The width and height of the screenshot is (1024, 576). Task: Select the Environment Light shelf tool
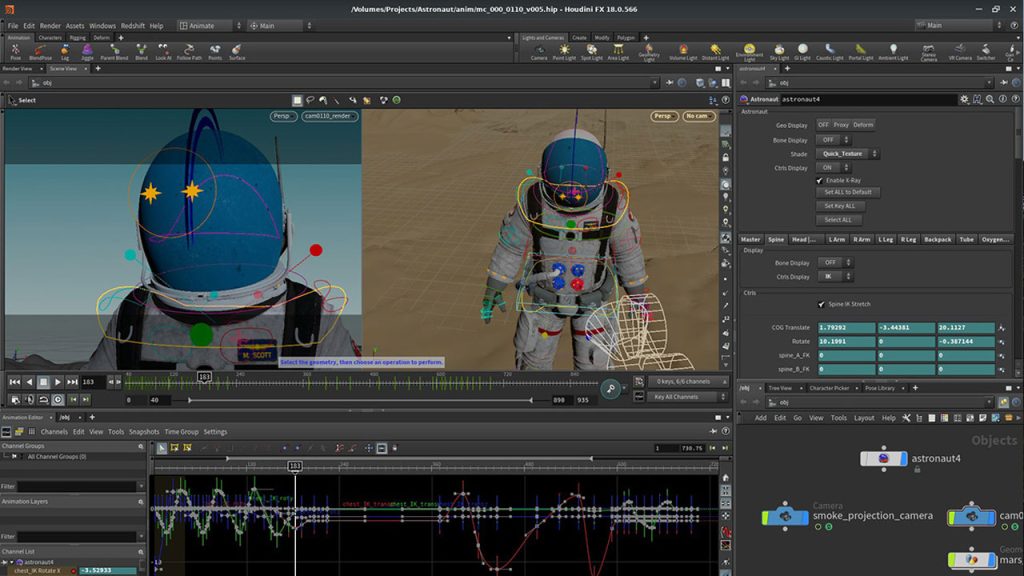pyautogui.click(x=750, y=48)
